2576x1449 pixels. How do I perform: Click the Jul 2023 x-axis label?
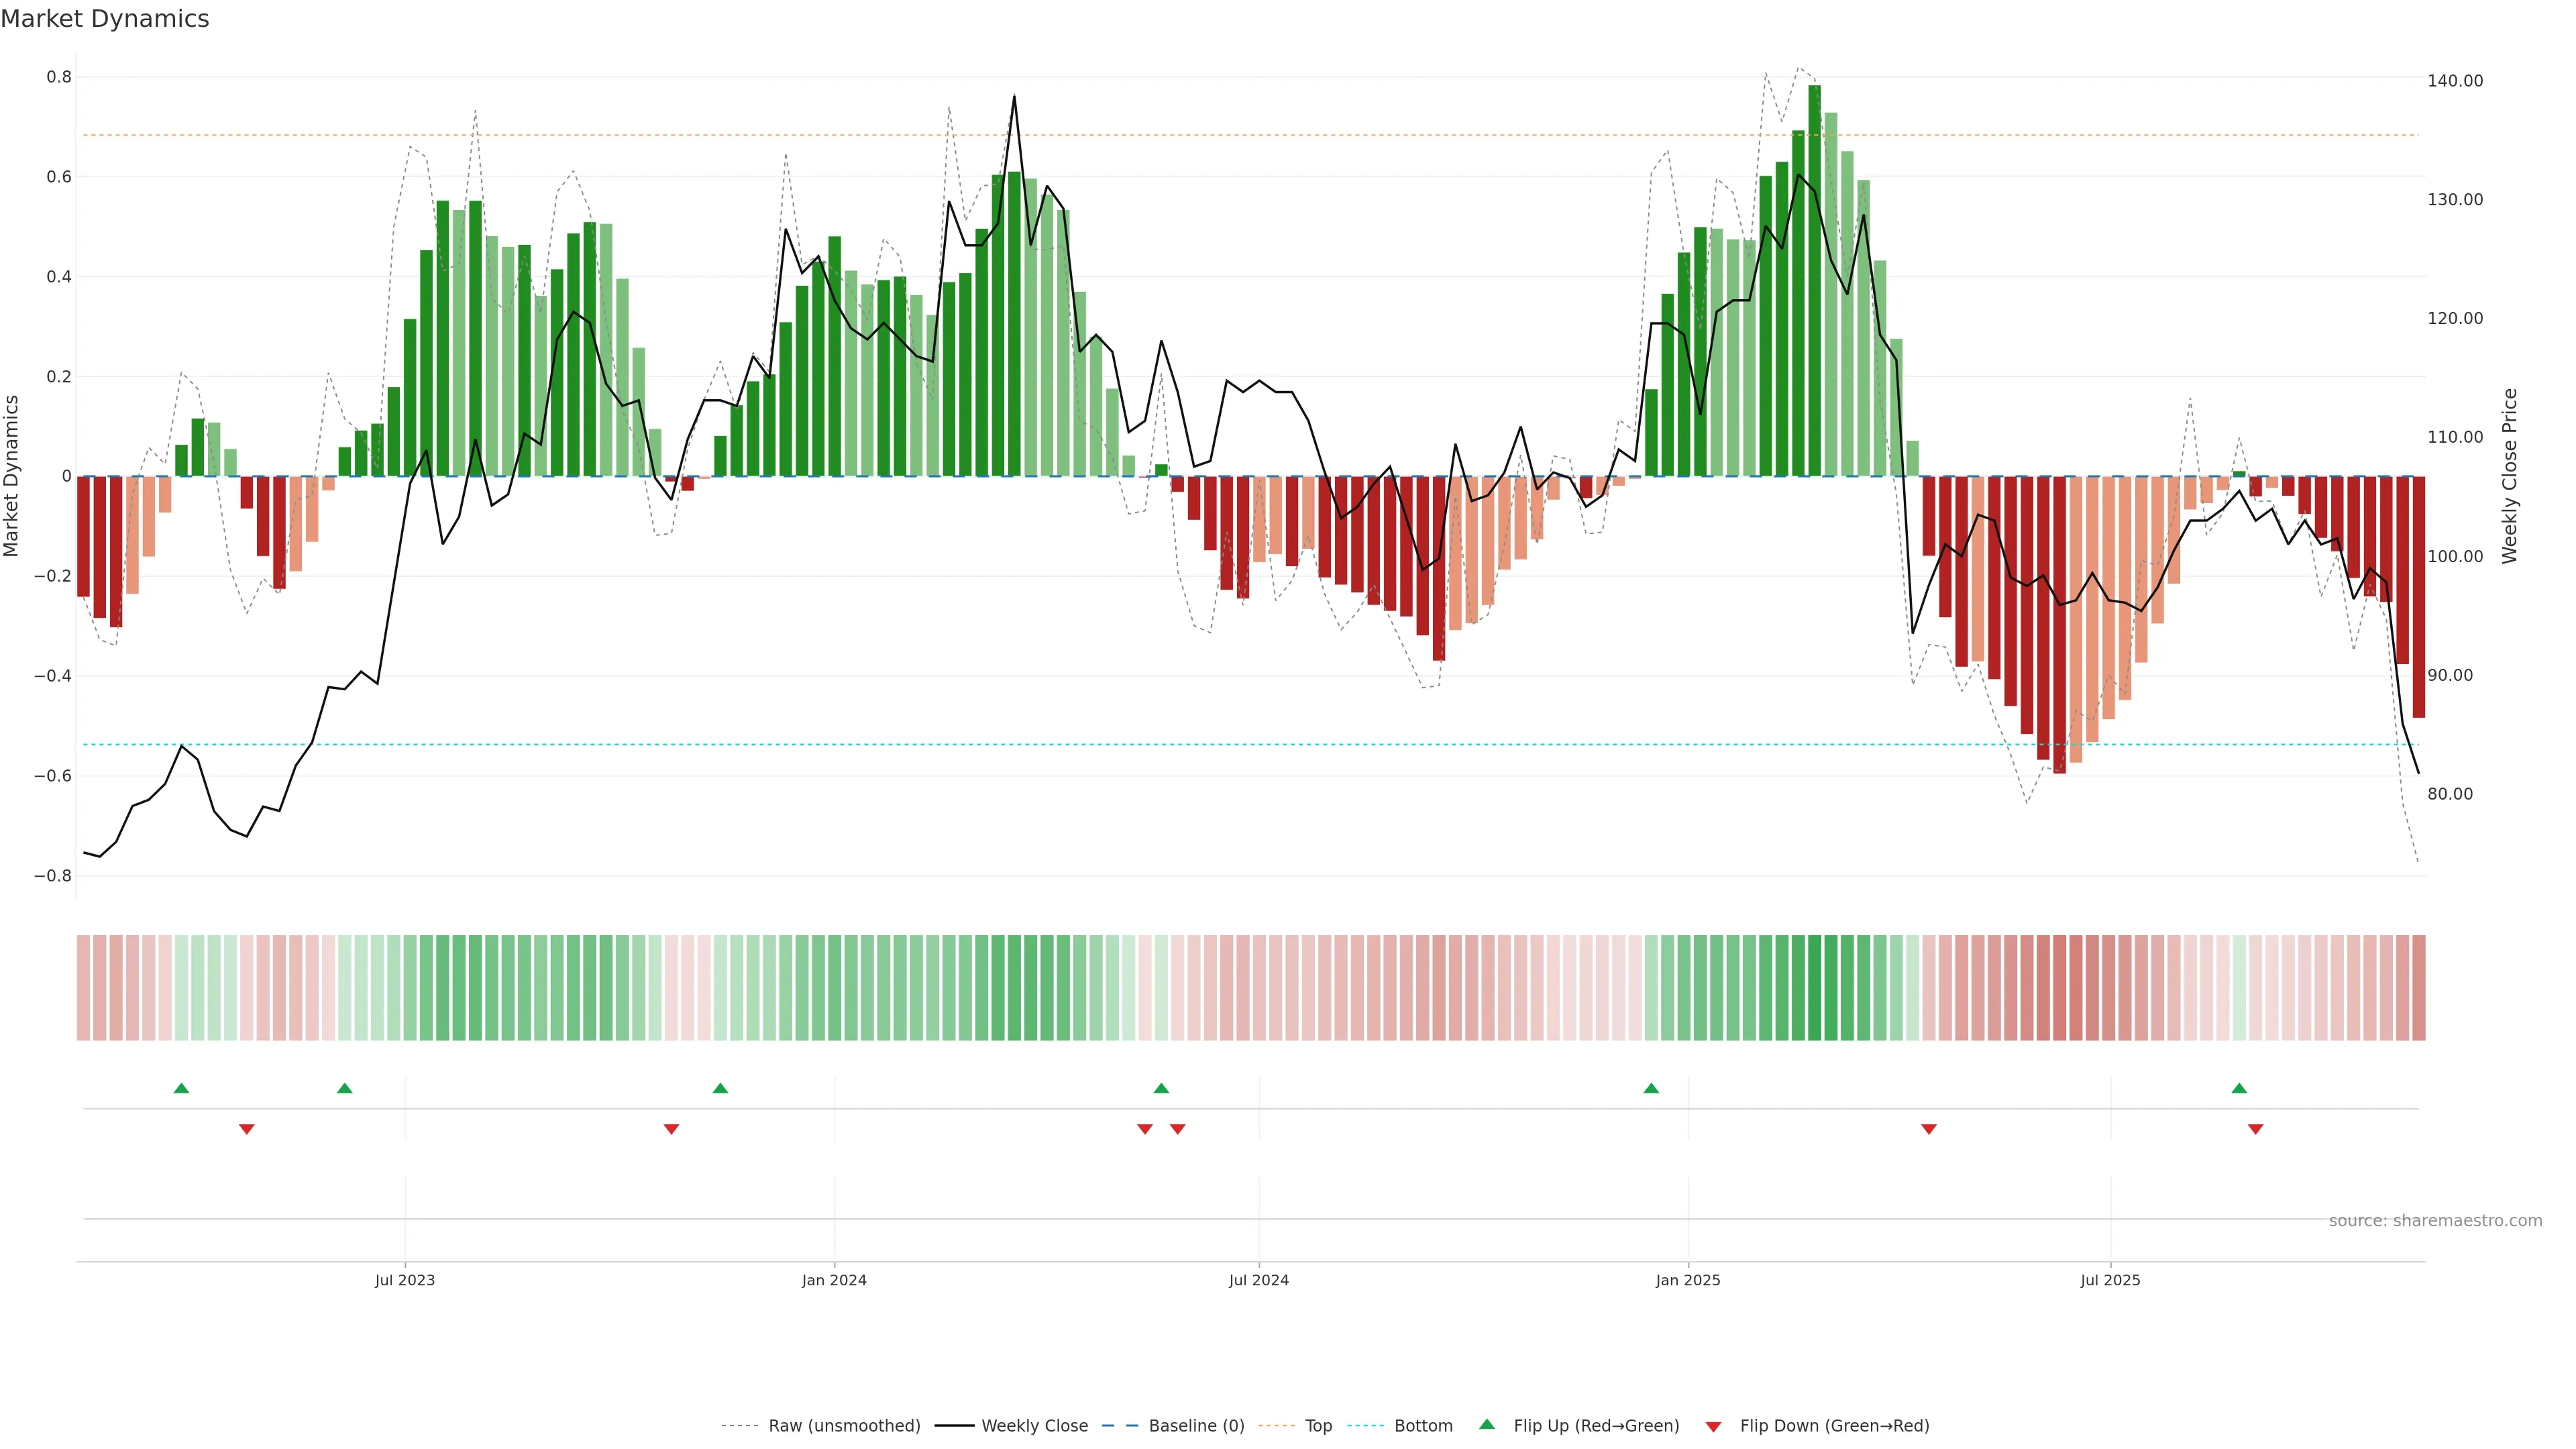405,1280
